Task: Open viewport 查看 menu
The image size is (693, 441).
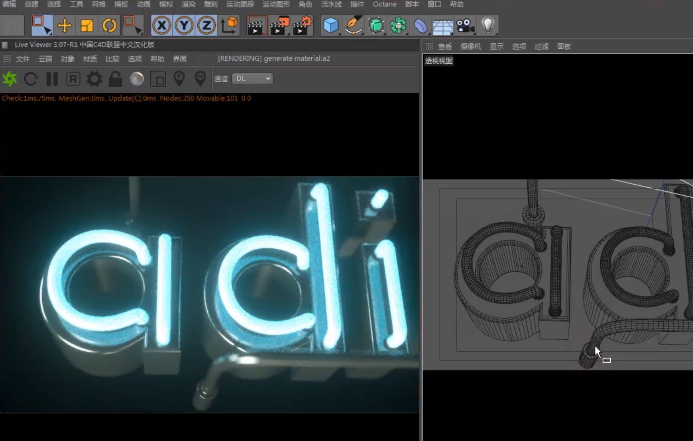Action: pyautogui.click(x=445, y=46)
